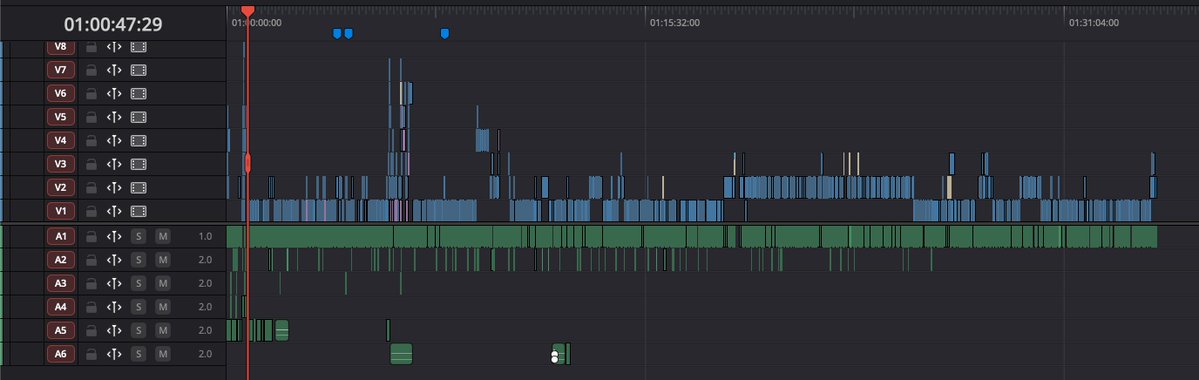Viewport: 1199px width, 380px height.
Task: Lock the A6 audio track
Action: coord(91,354)
